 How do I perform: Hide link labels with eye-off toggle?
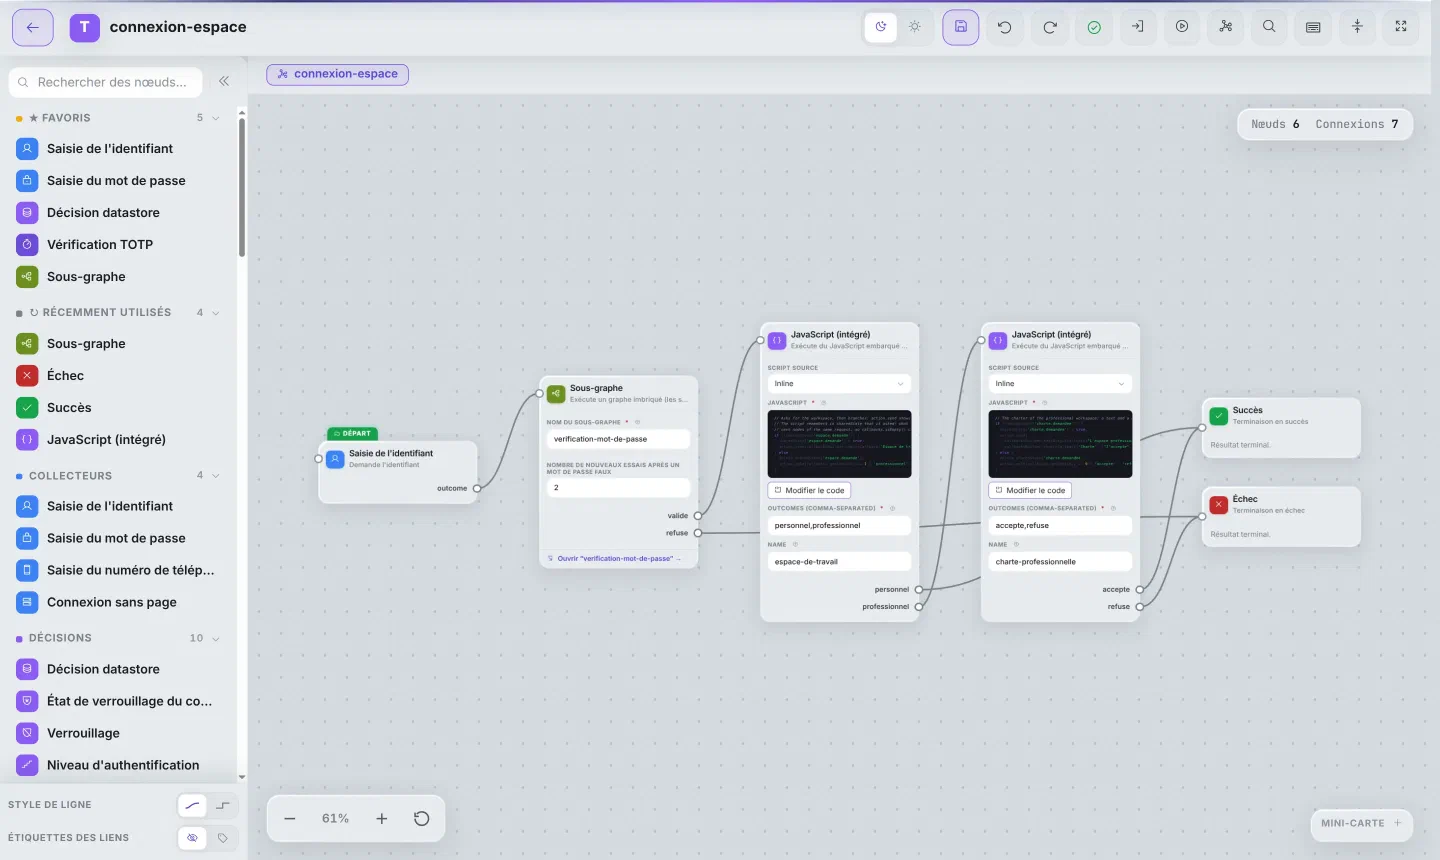[192, 838]
